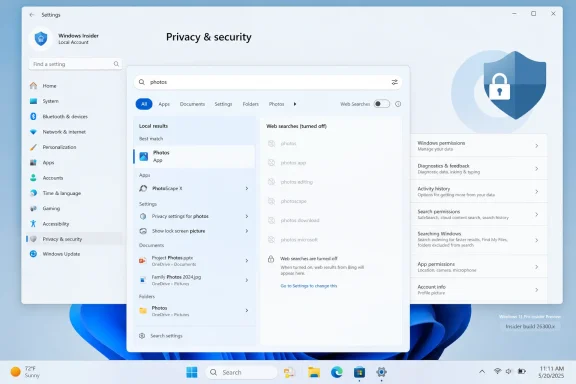Viewport: 576px width, 384px height.
Task: Click the search options icon in search box
Action: (x=395, y=82)
